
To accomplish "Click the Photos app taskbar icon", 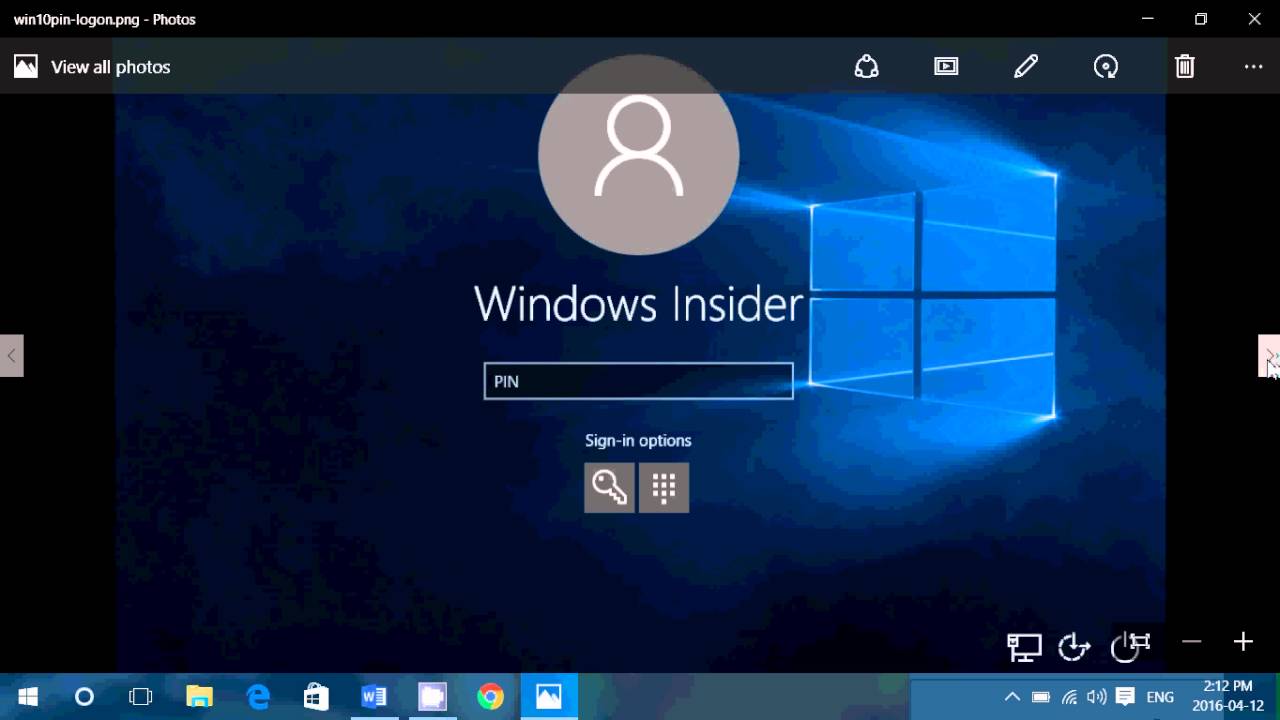I will 548,697.
